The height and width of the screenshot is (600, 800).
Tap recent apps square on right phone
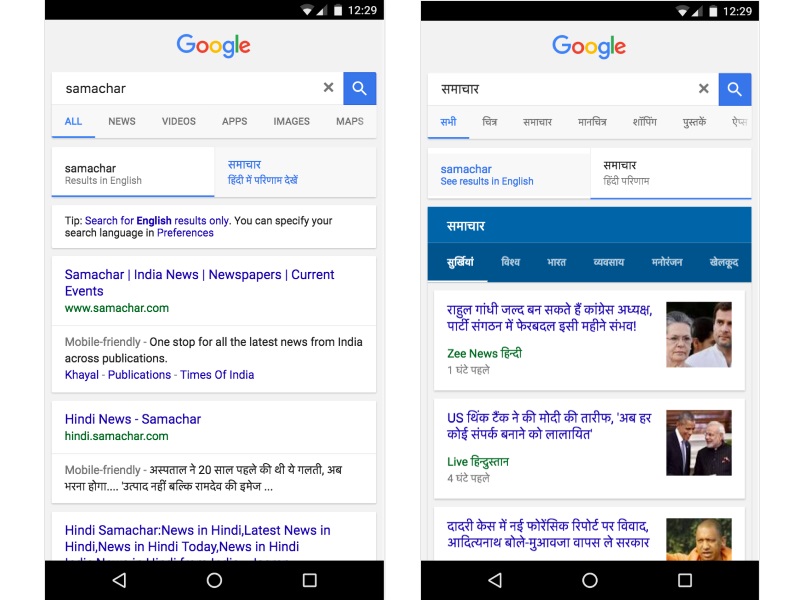pyautogui.click(x=685, y=580)
